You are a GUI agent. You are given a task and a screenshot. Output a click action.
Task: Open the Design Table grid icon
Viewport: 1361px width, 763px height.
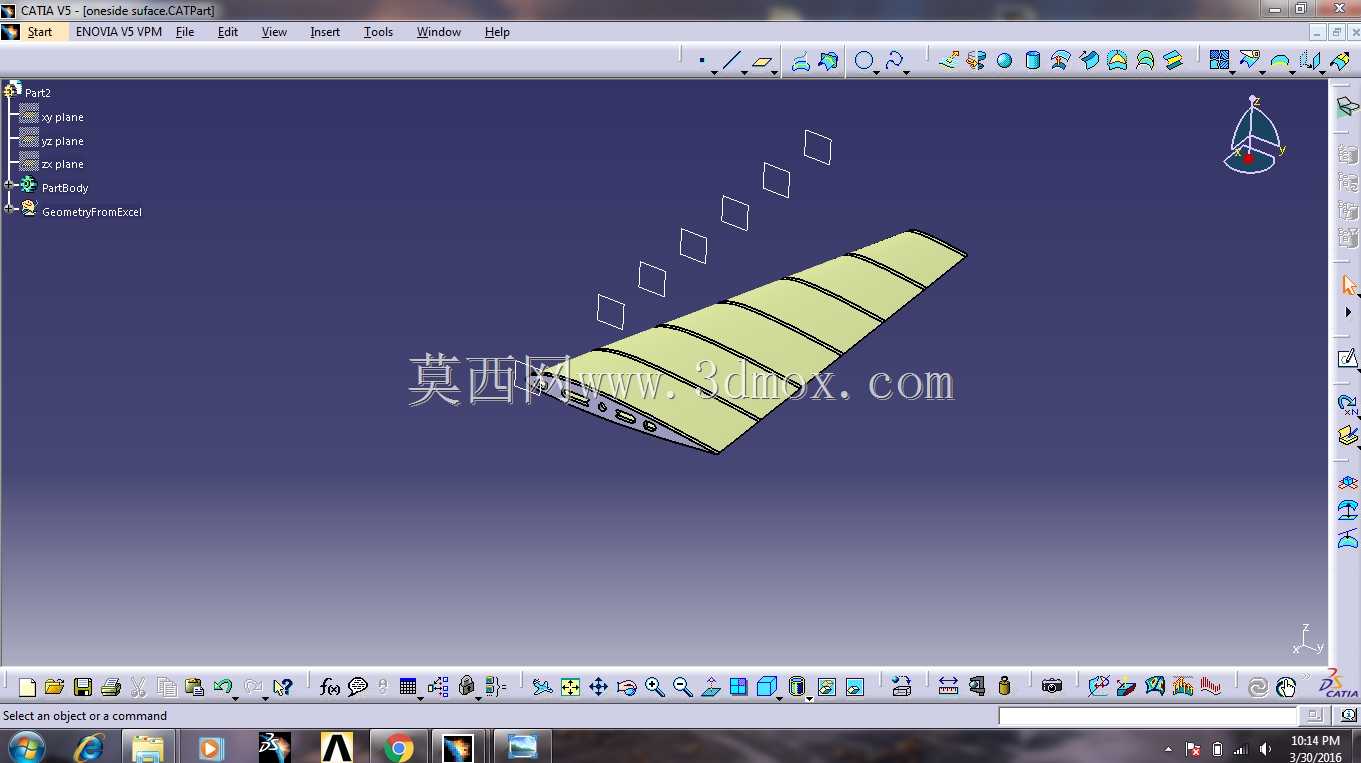coord(408,687)
